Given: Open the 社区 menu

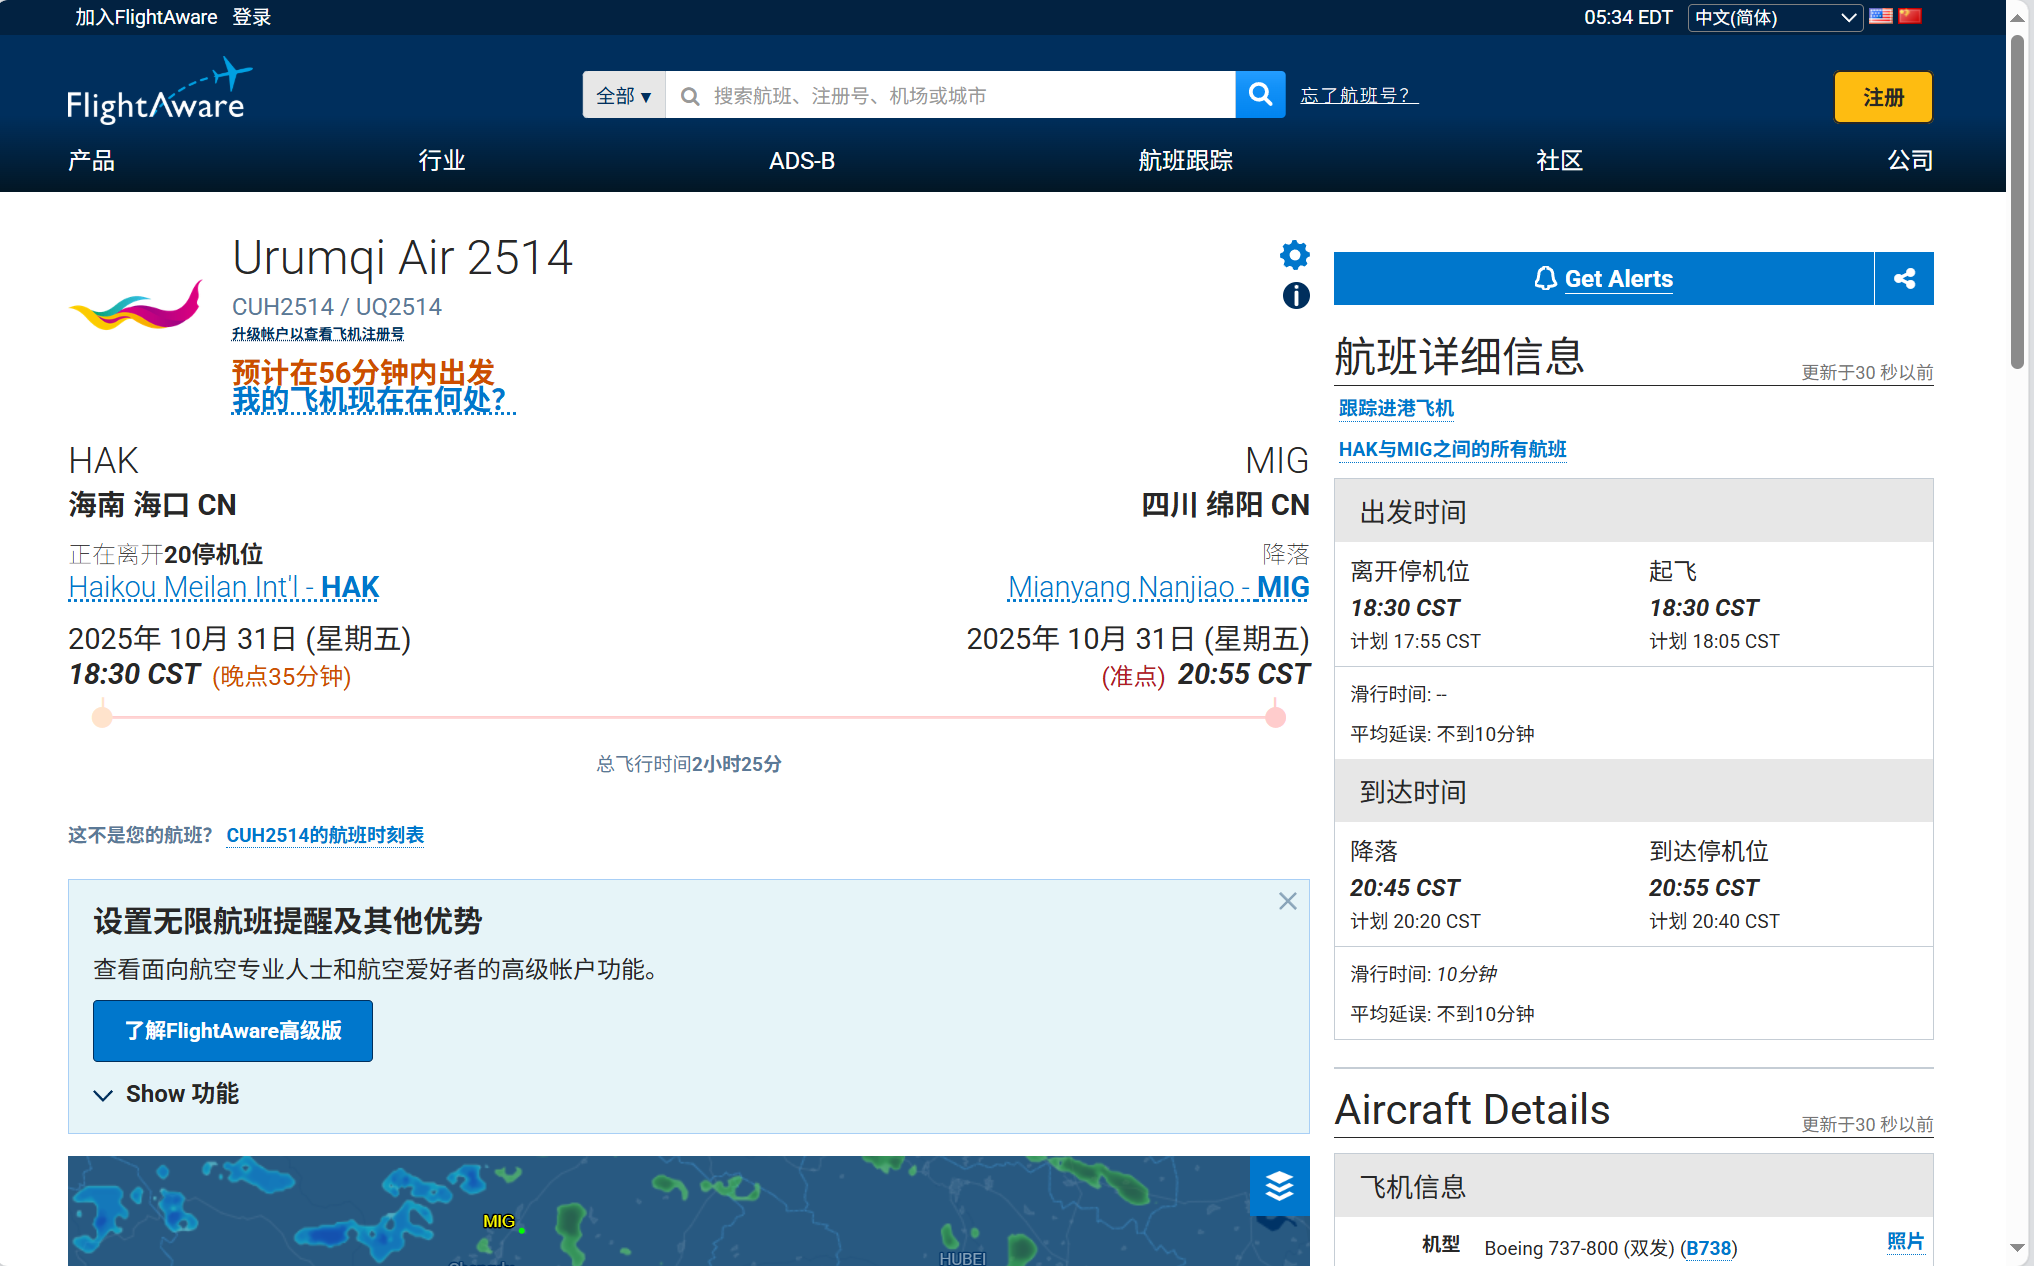Looking at the screenshot, I should 1560,160.
